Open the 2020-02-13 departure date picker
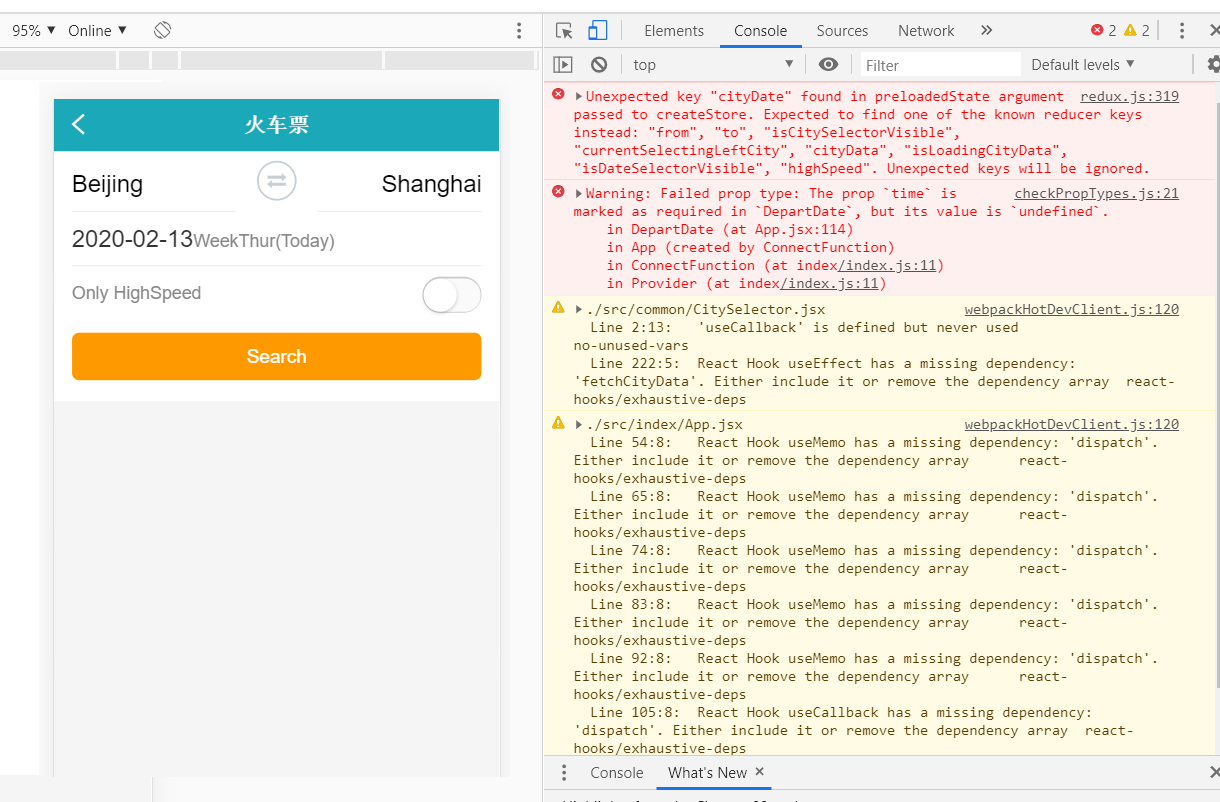Viewport: 1220px width, 802px height. [132, 240]
